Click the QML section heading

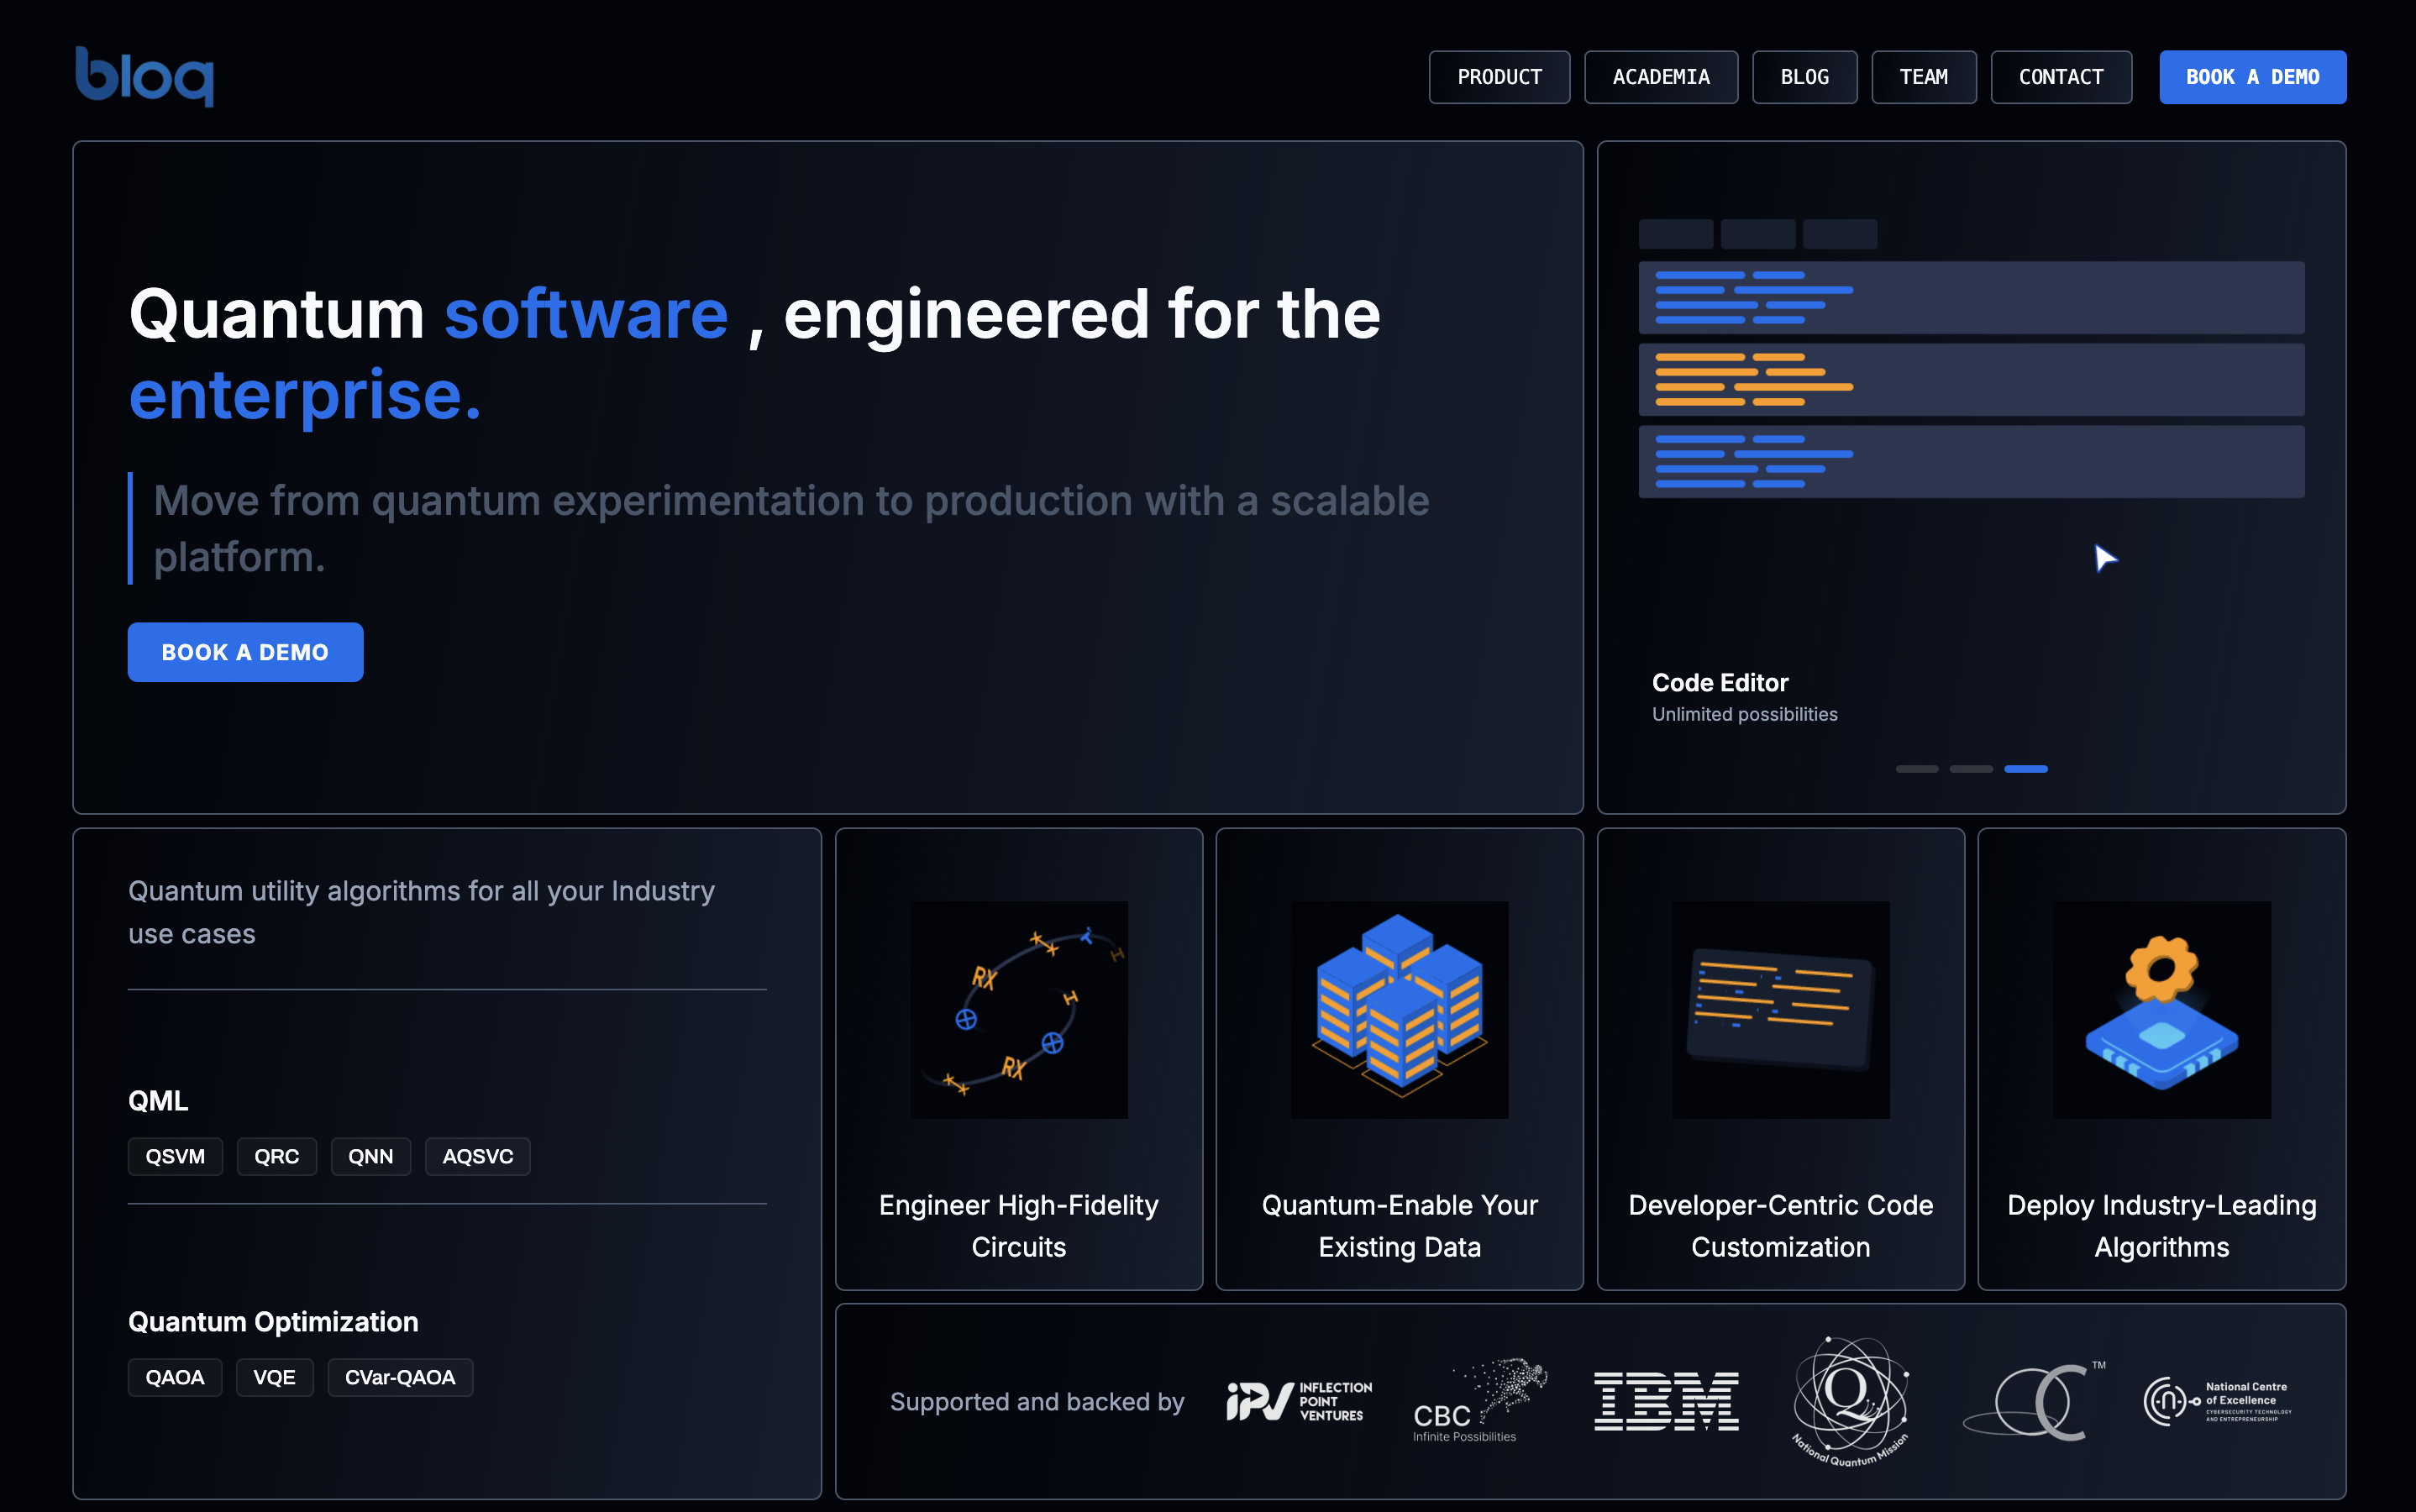158,1100
